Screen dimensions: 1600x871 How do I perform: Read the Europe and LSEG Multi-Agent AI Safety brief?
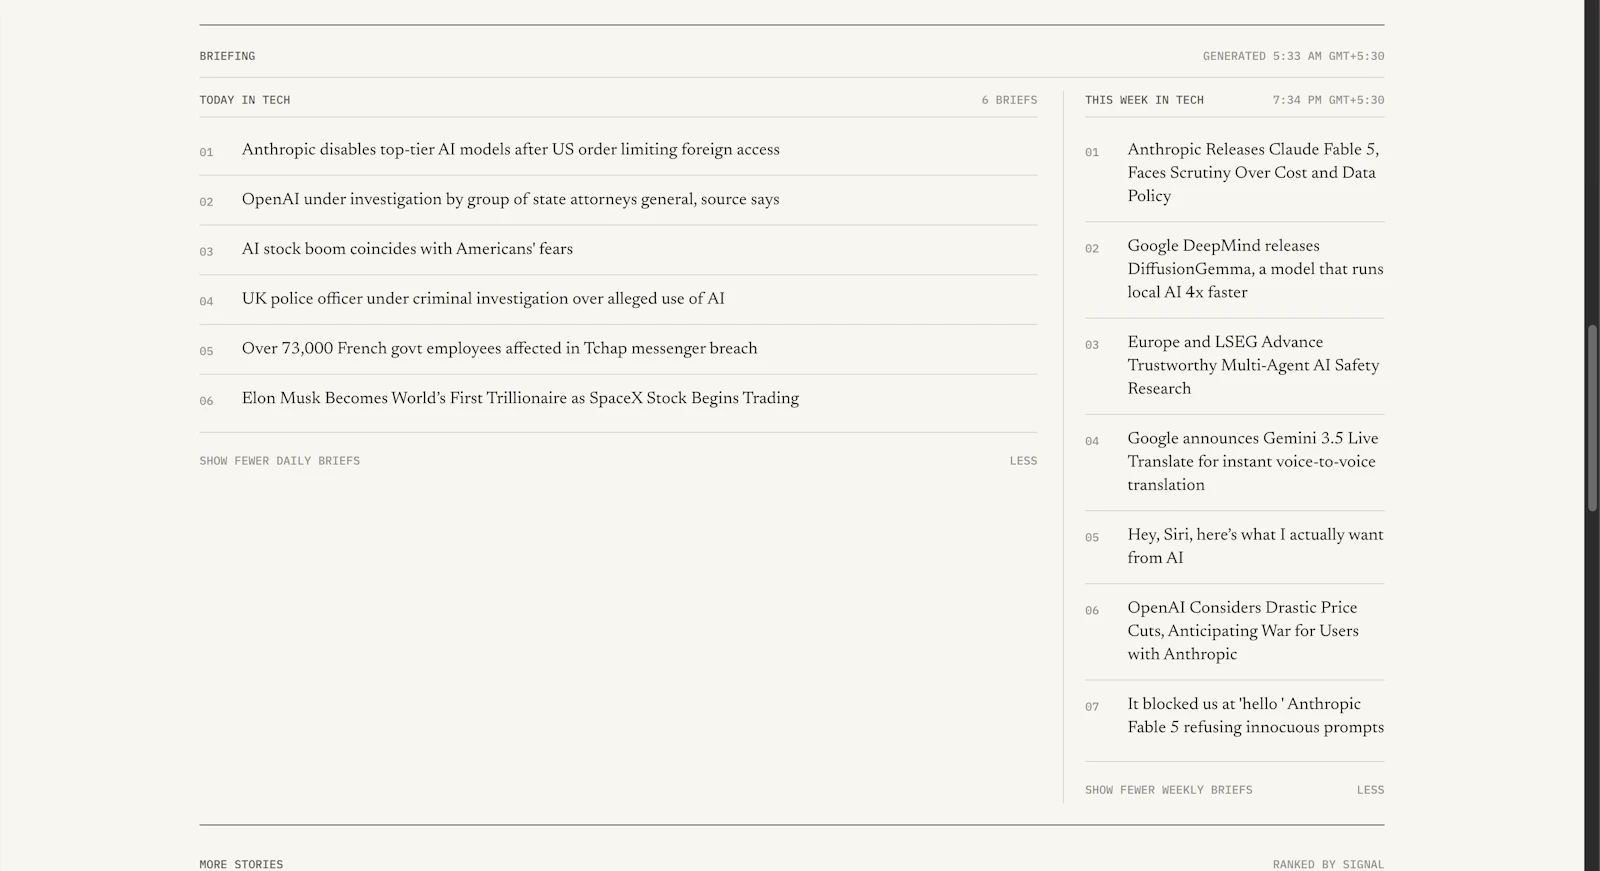click(1254, 365)
